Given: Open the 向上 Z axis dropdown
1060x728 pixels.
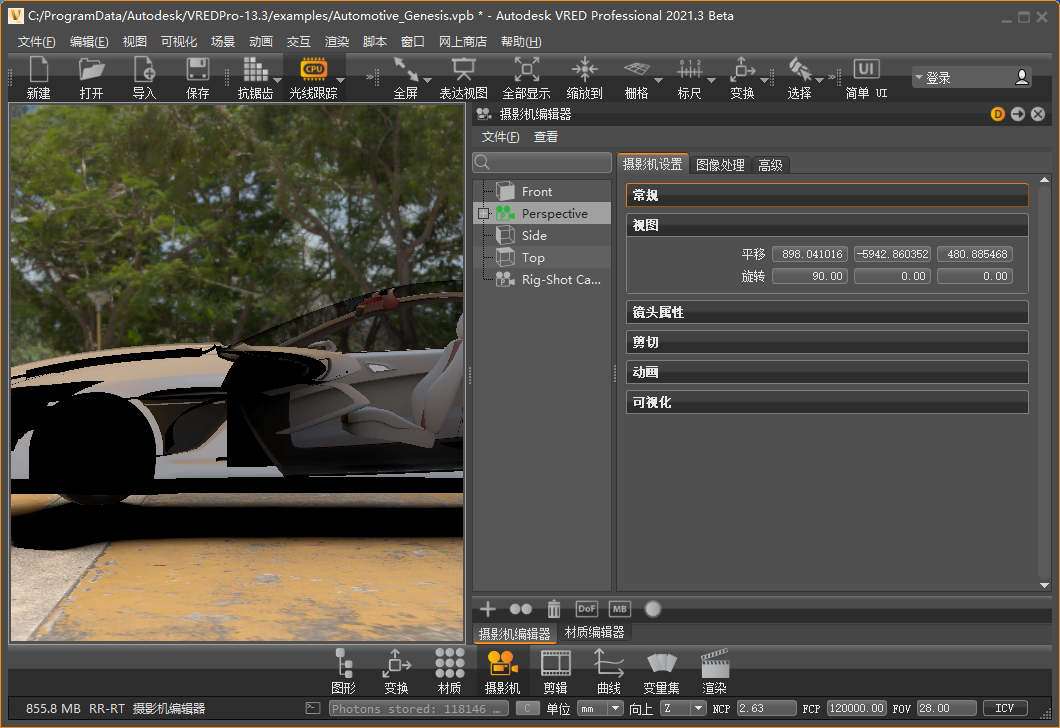Looking at the screenshot, I should 683,708.
